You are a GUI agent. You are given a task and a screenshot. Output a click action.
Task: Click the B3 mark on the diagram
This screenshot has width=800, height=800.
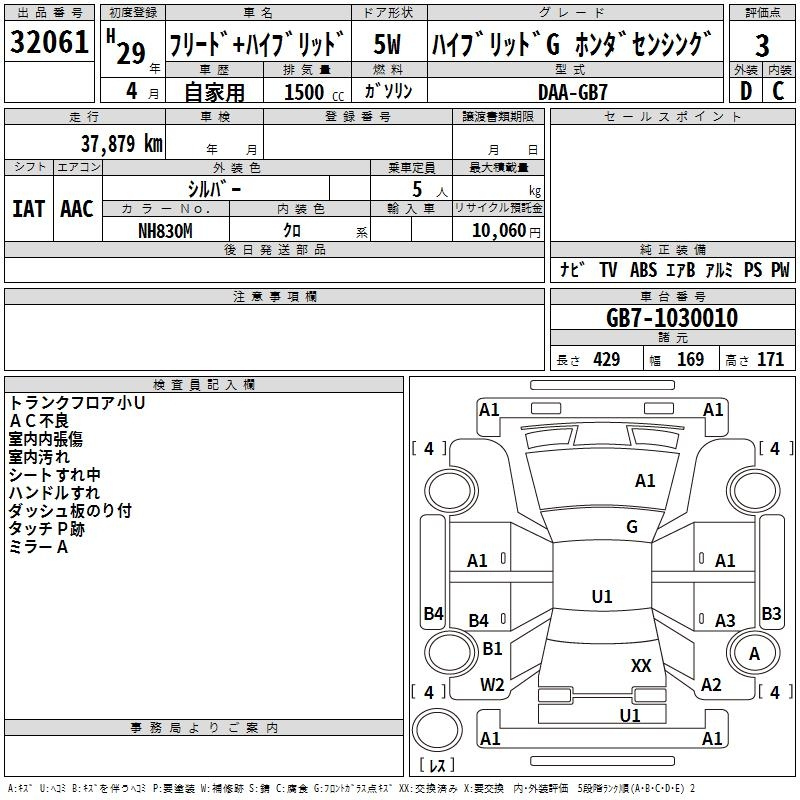tap(771, 614)
